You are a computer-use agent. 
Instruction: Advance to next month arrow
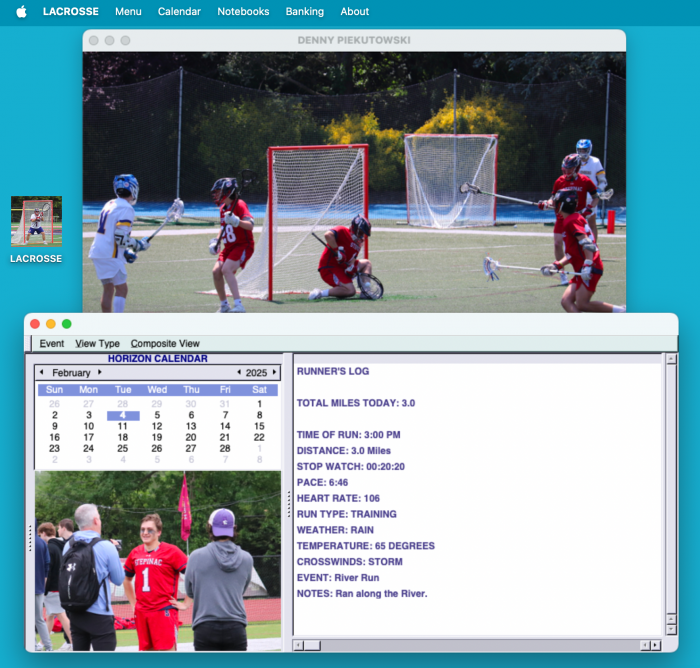coord(99,372)
